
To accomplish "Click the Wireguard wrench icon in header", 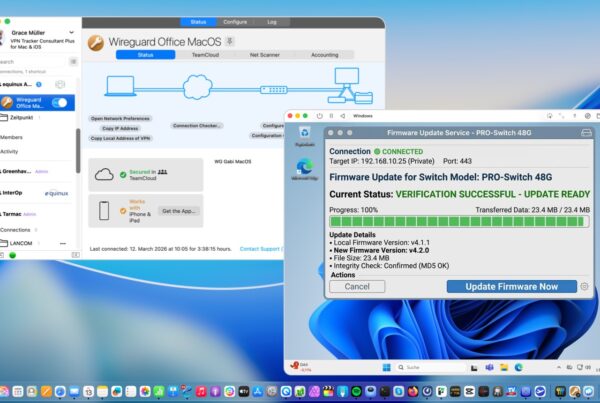I will click(x=96, y=42).
